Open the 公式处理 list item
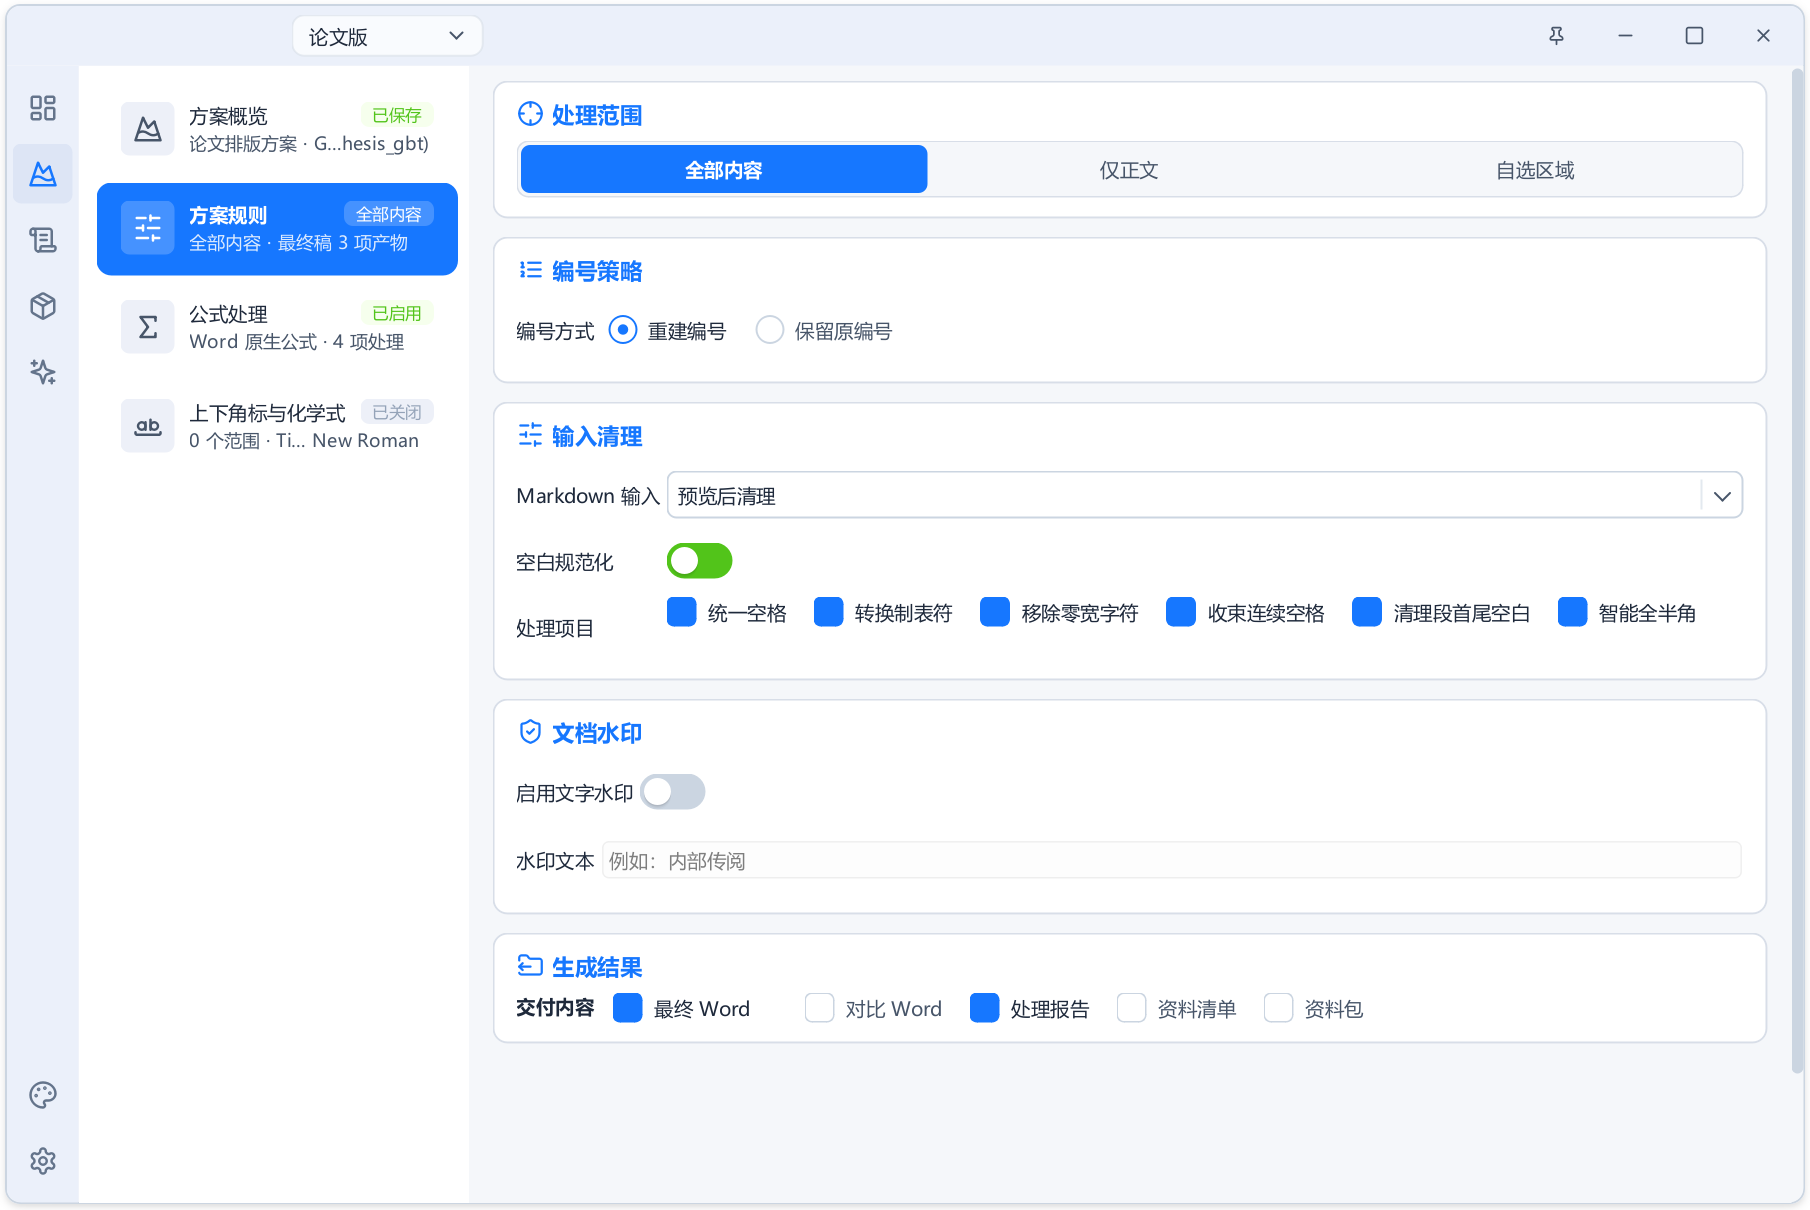 pos(277,327)
